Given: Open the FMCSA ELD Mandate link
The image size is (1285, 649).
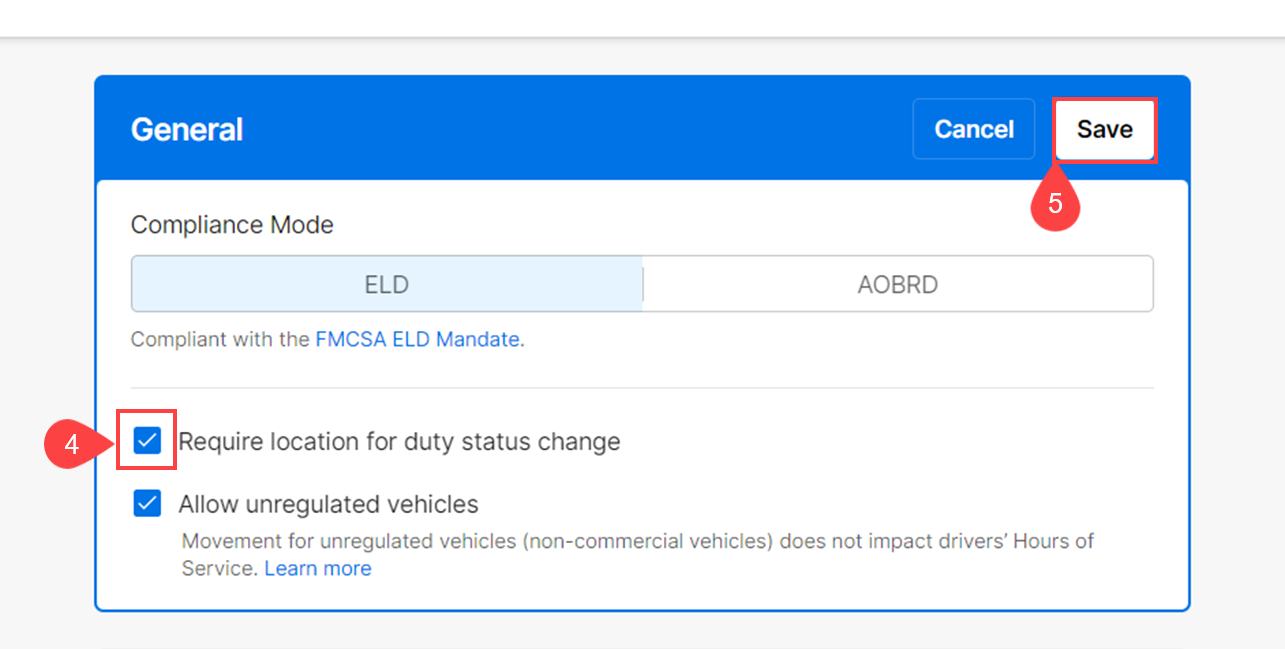Looking at the screenshot, I should (x=417, y=339).
